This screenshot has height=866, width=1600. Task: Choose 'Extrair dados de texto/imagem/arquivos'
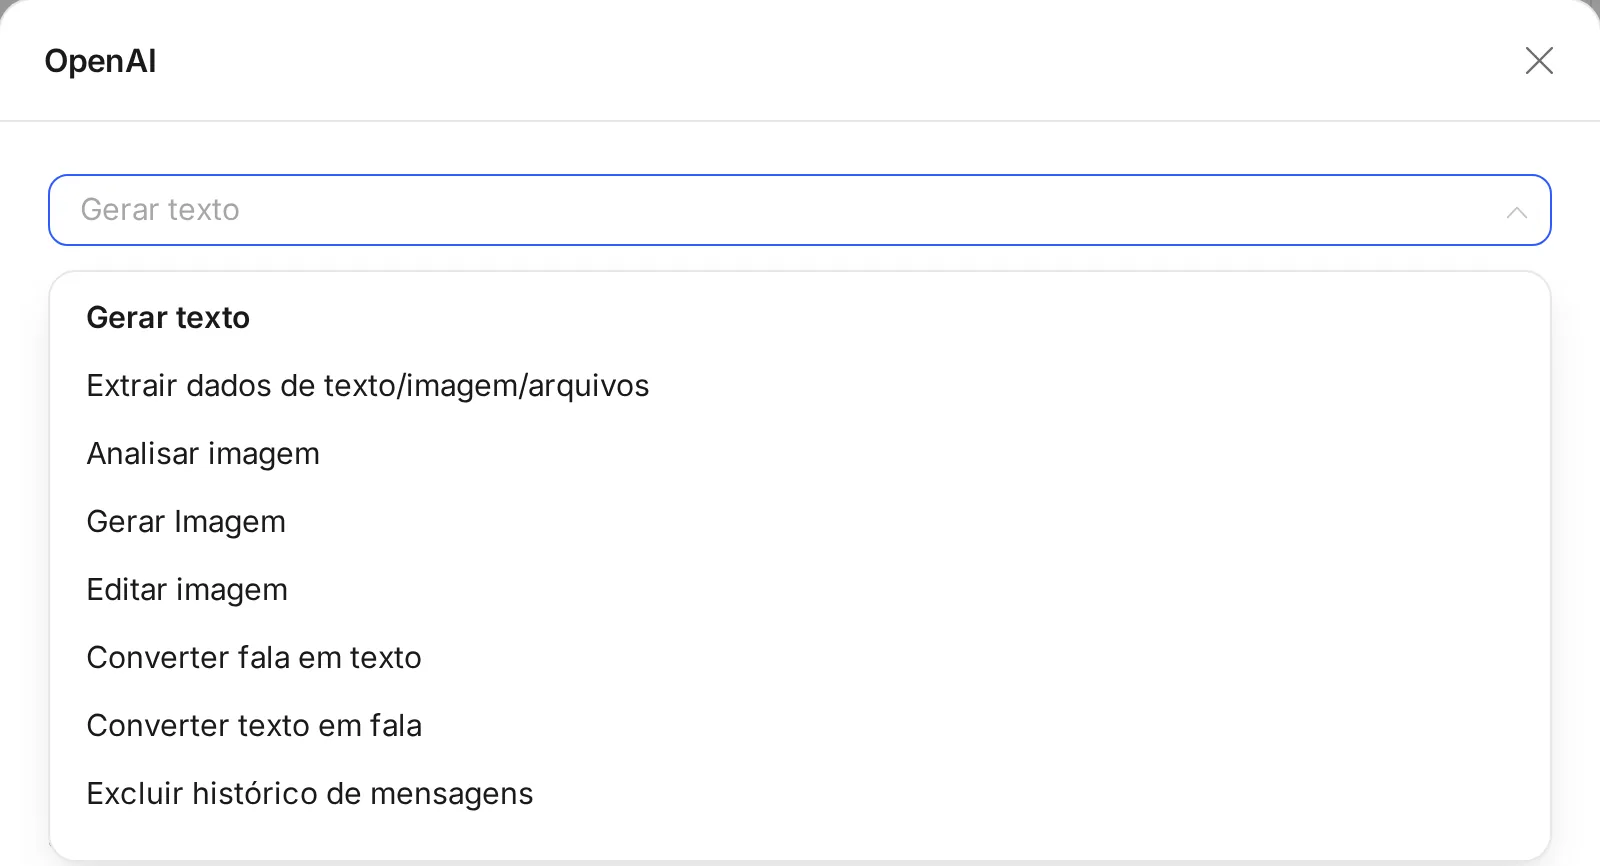[799, 386]
